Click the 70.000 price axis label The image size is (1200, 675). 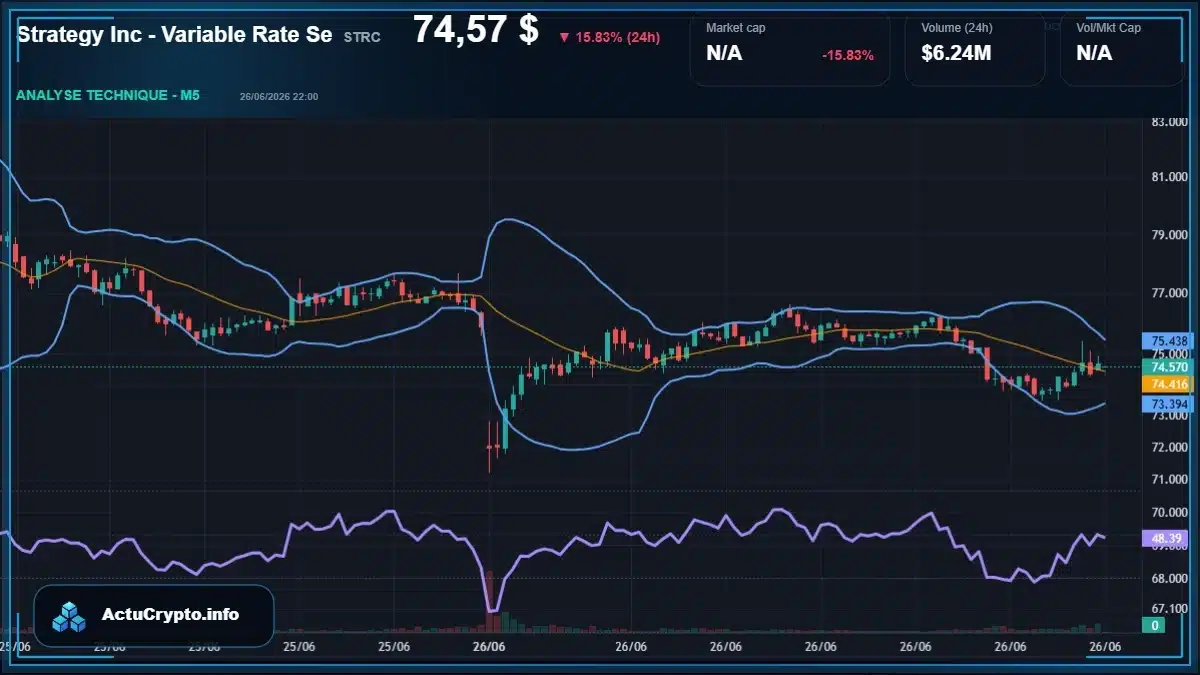click(1169, 512)
